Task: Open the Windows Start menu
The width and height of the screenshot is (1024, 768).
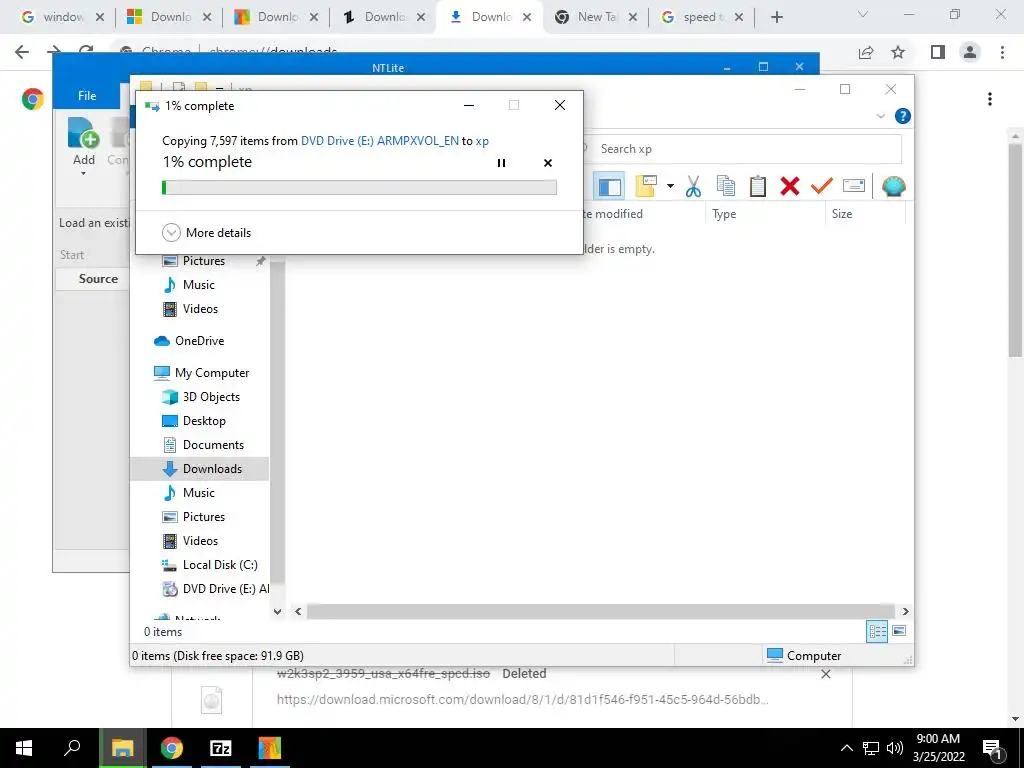Action: click(x=24, y=748)
